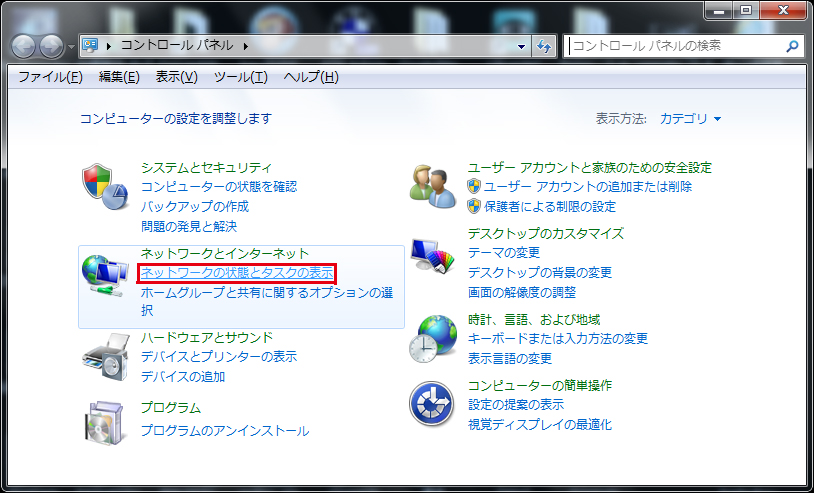Click the Ease of Access icon
The height and width of the screenshot is (493, 814).
432,404
